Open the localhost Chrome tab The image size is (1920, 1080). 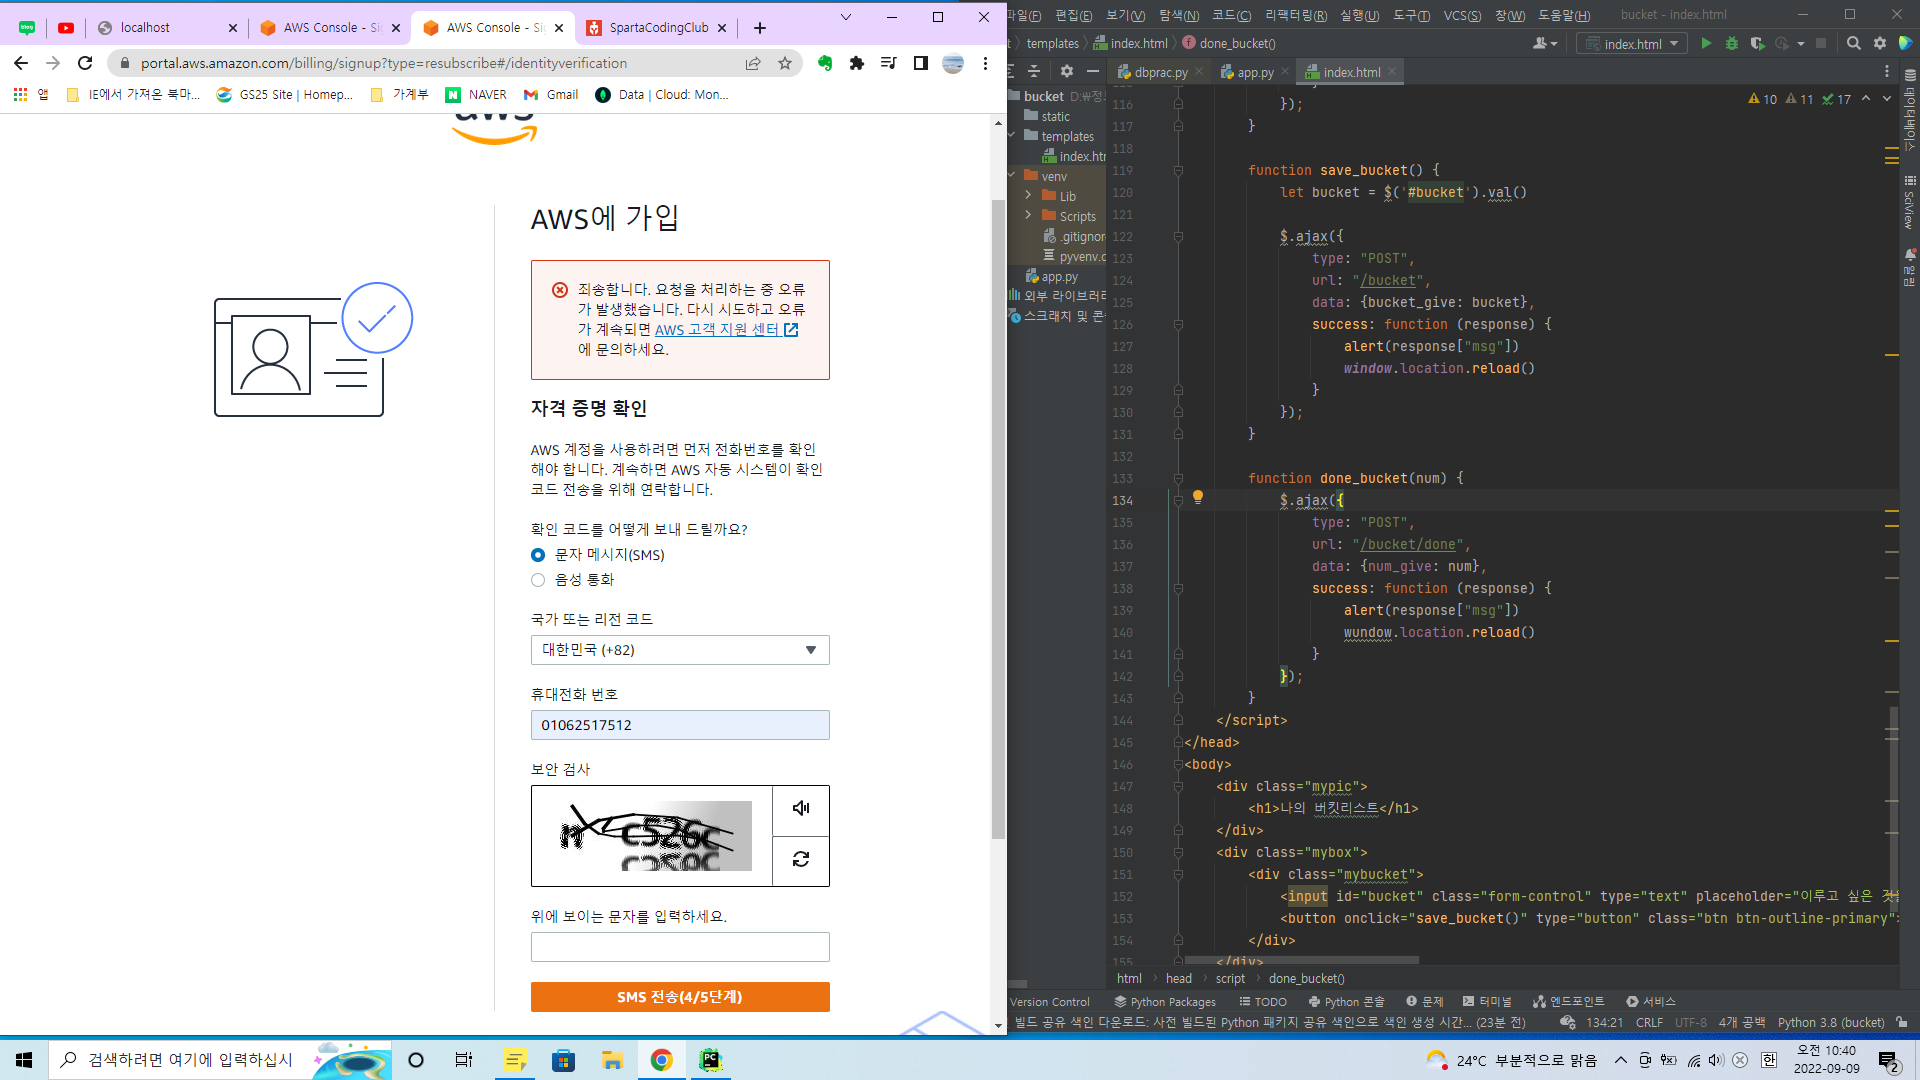point(166,28)
